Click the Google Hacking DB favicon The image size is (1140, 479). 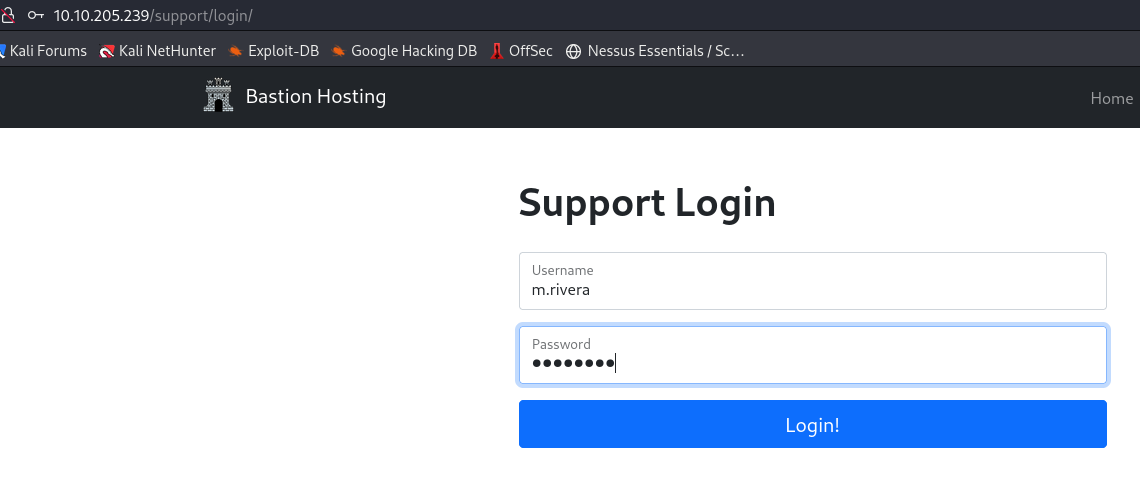pos(339,51)
